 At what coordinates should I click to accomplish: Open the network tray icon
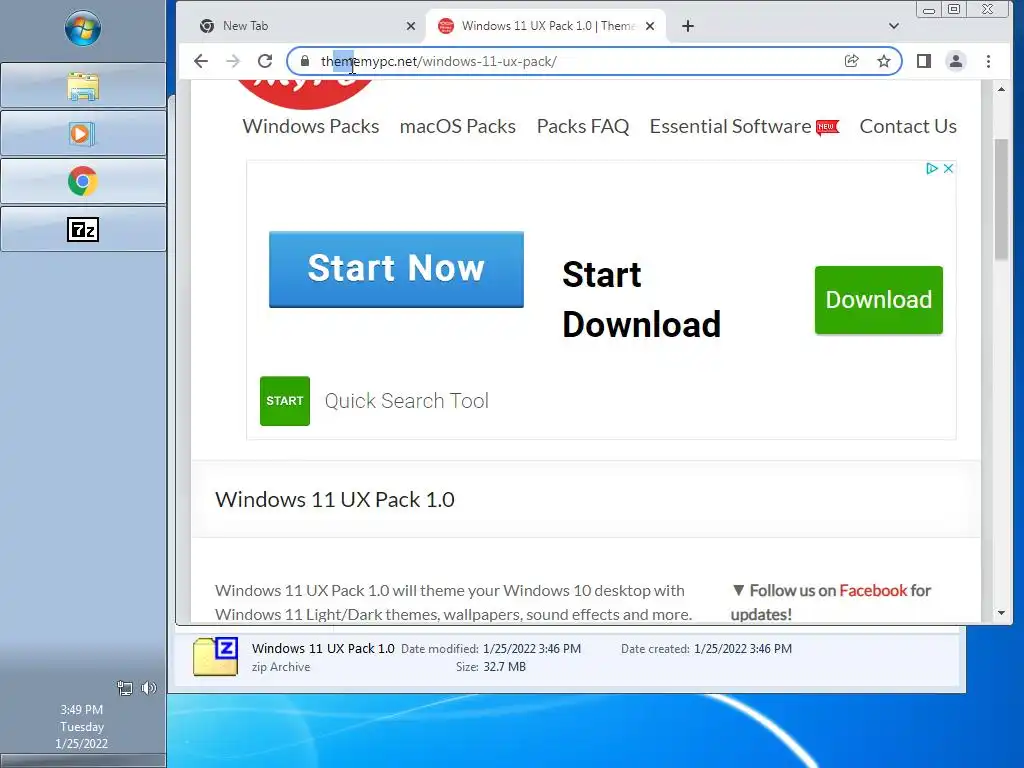(124, 688)
